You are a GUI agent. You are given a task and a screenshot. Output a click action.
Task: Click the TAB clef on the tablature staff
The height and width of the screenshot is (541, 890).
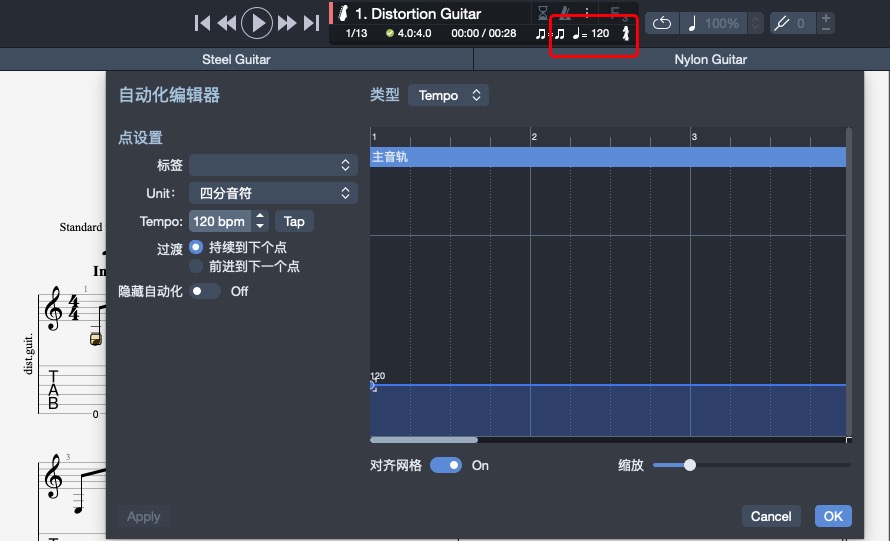point(53,390)
